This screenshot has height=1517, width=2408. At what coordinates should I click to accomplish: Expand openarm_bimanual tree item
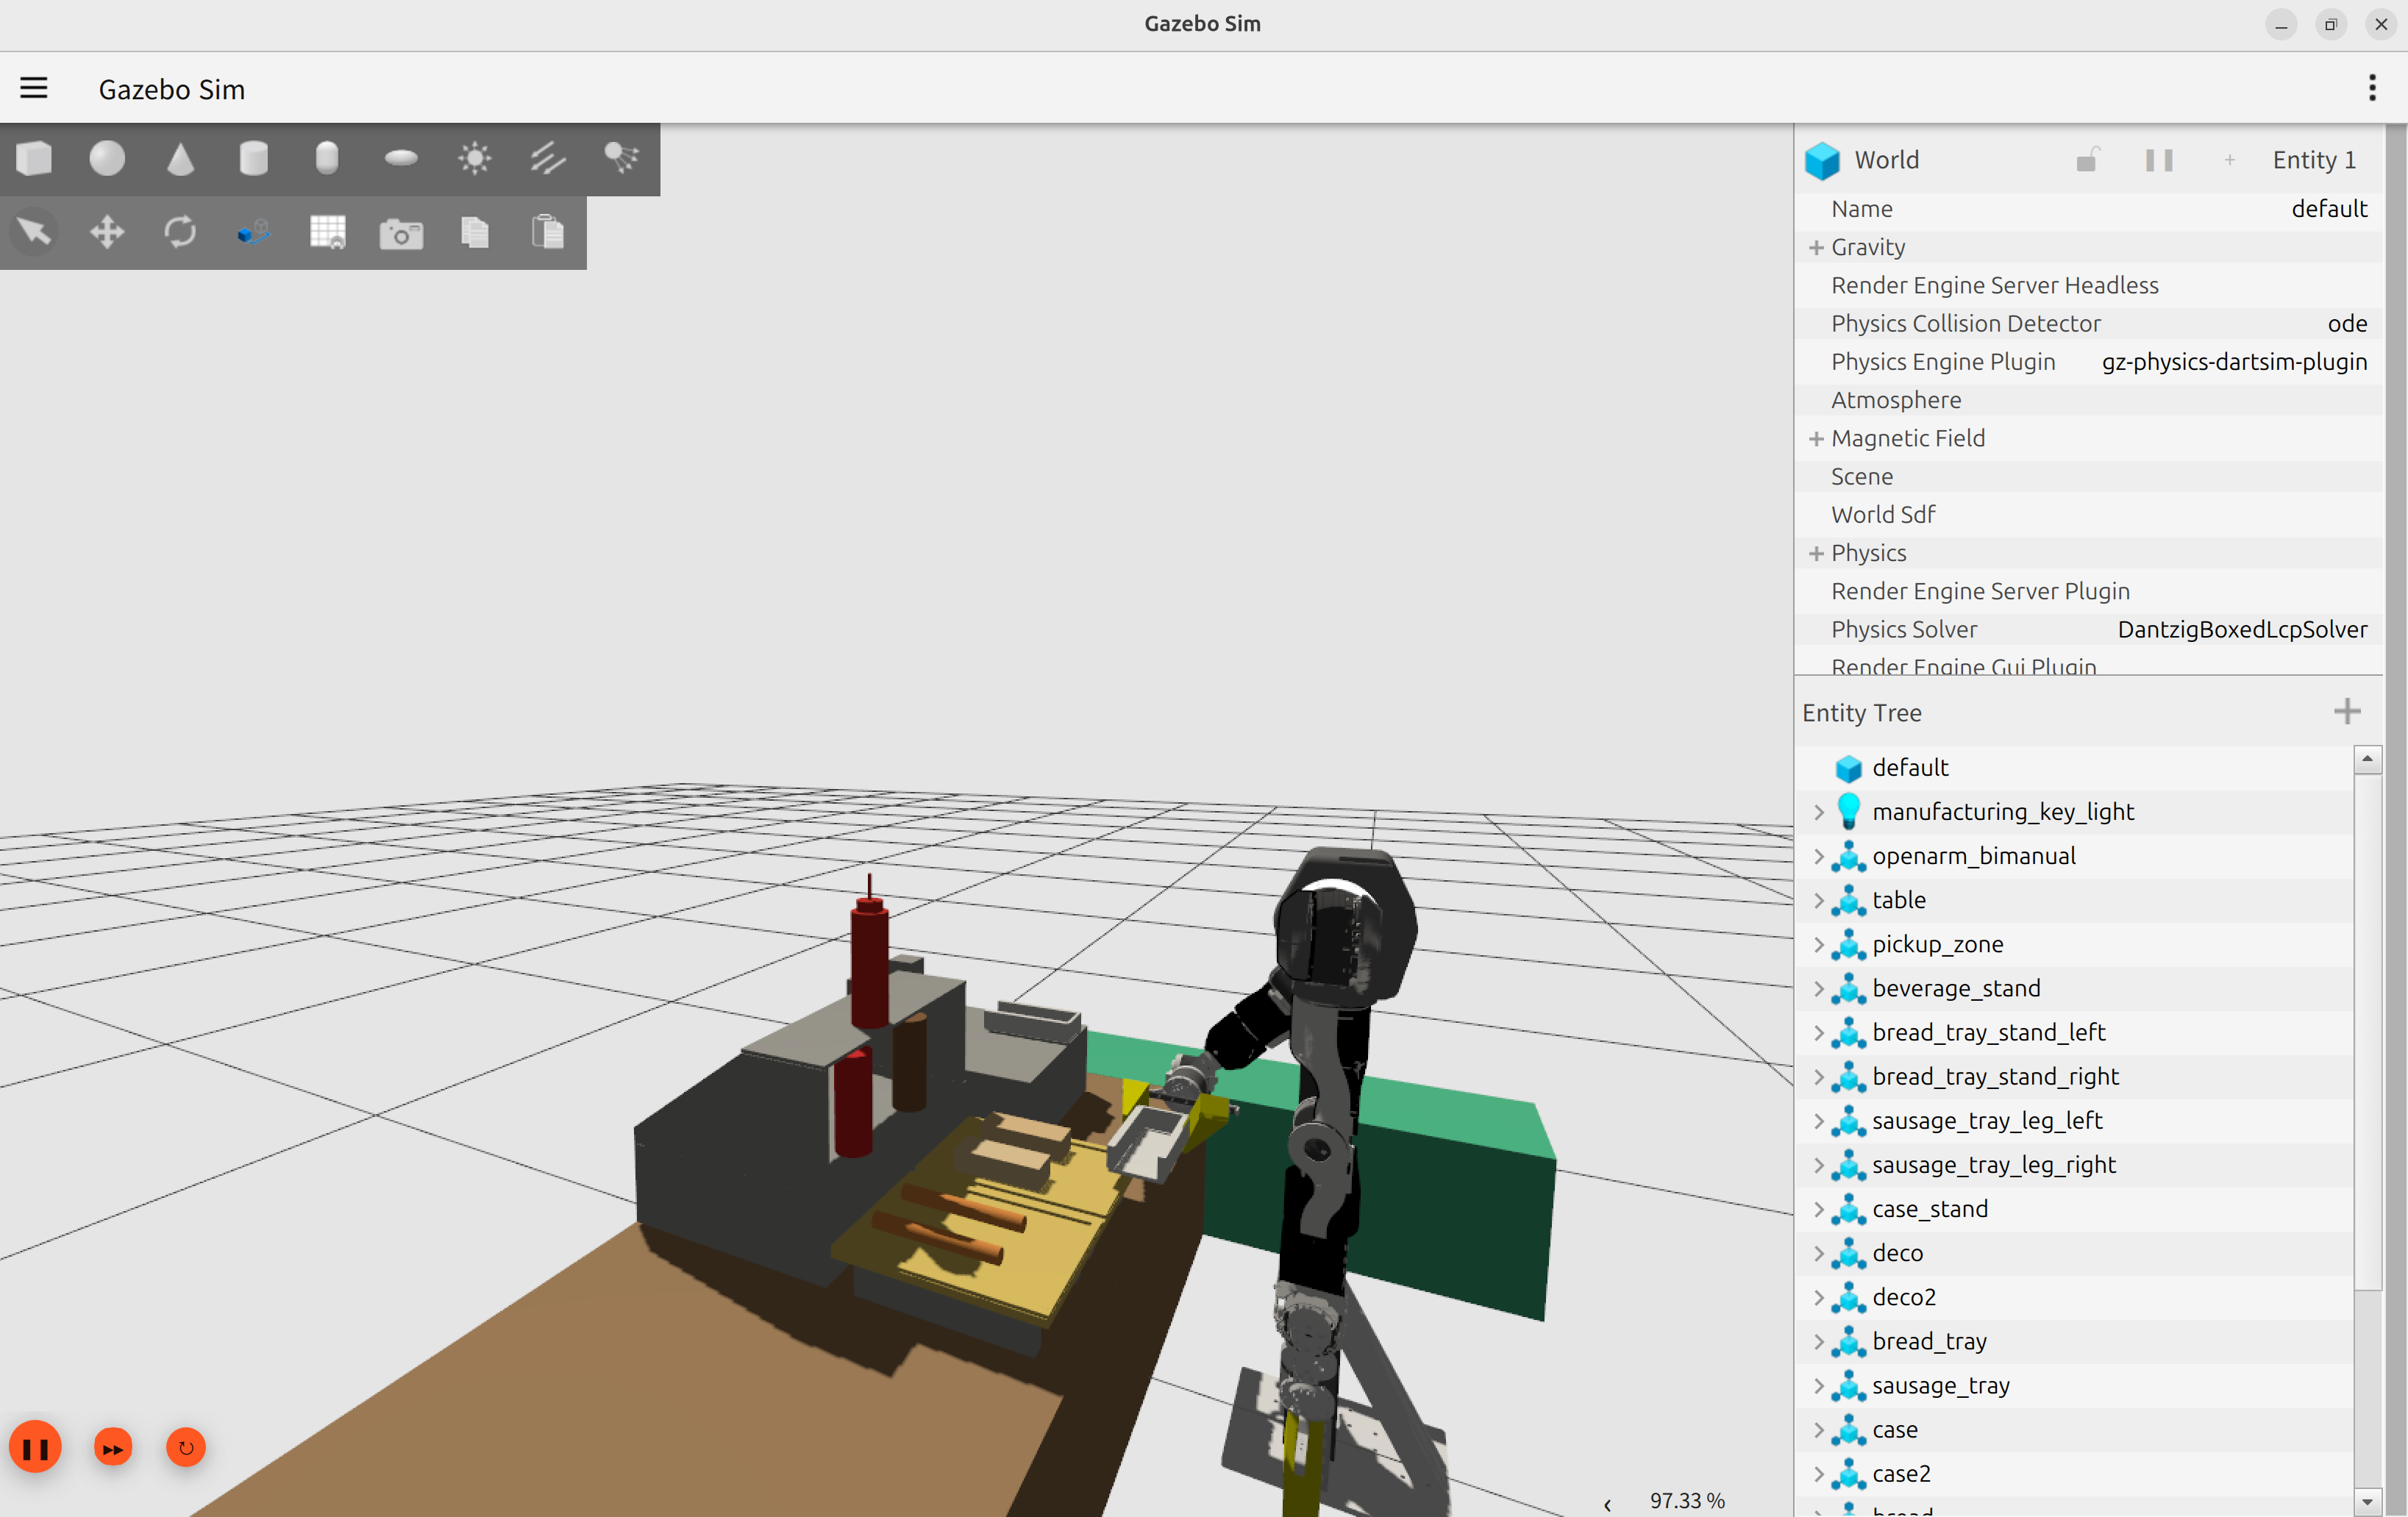point(1818,856)
